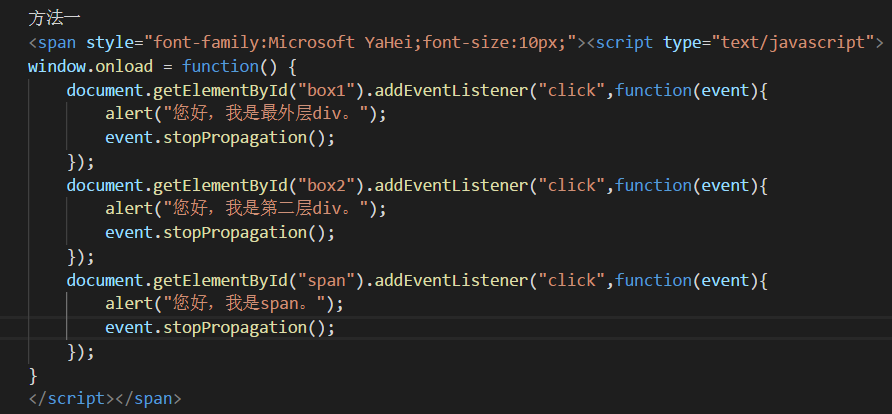This screenshot has width=892, height=414.
Task: Click the highlighted last event.stopPropagation() line
Action: [220, 328]
